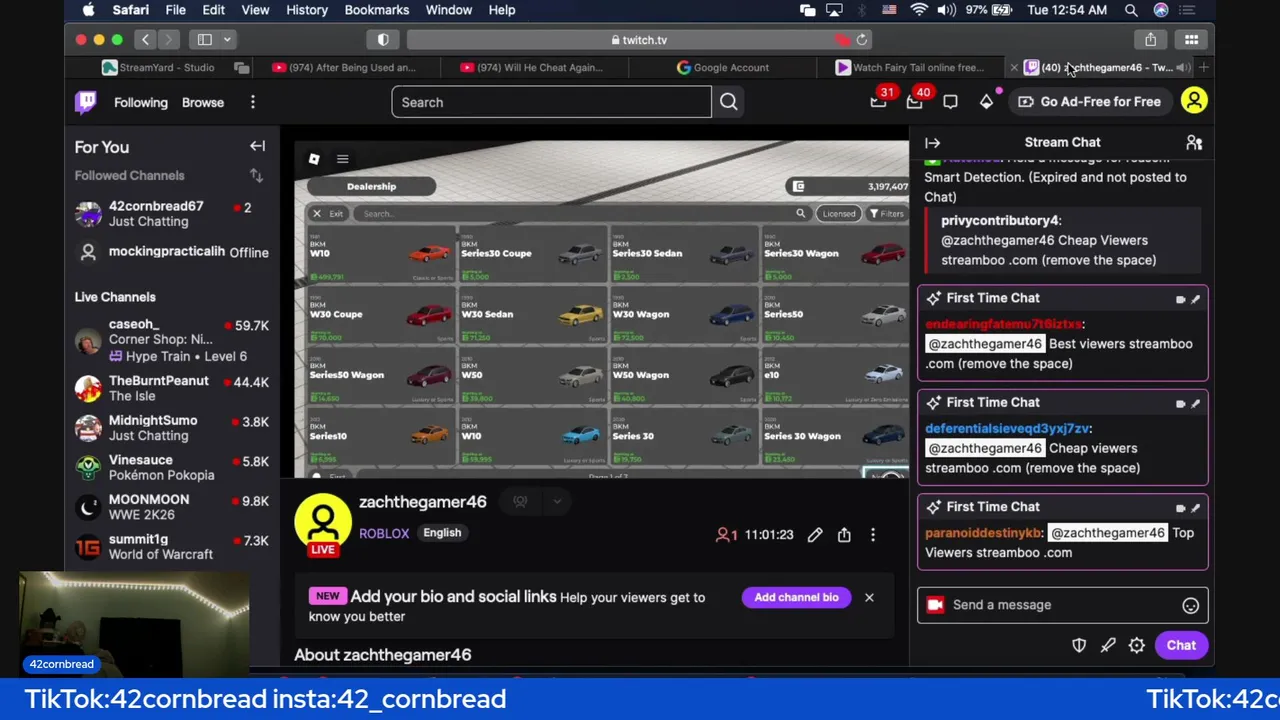Open the 42cornbread67 followed channel
This screenshot has width=1280, height=720.
pos(172,213)
